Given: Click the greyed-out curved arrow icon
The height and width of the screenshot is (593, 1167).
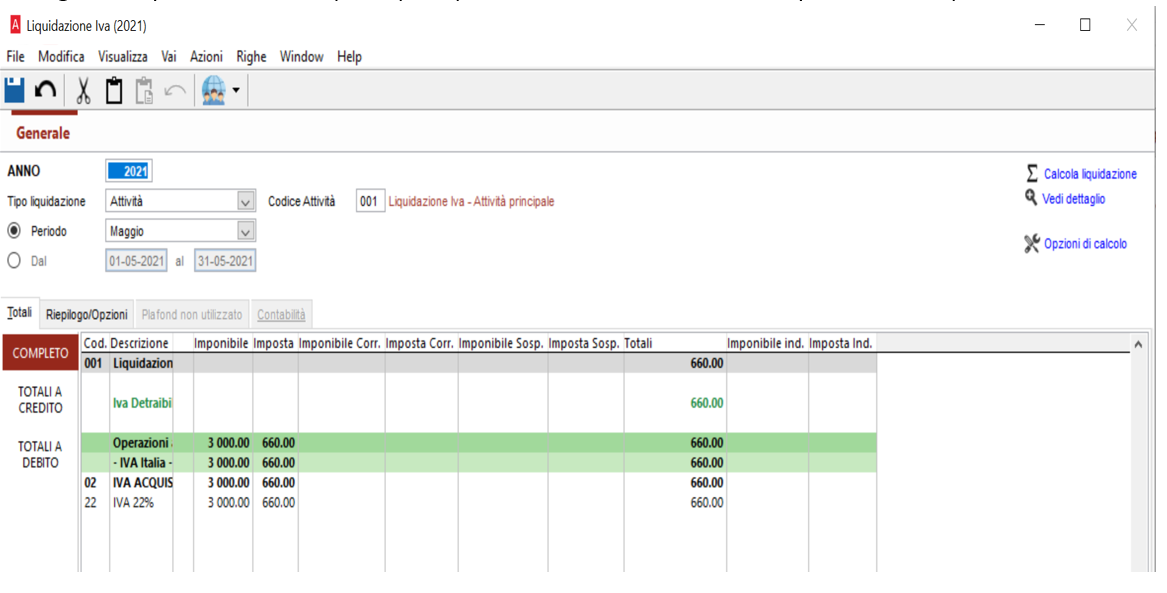Looking at the screenshot, I should pos(175,91).
